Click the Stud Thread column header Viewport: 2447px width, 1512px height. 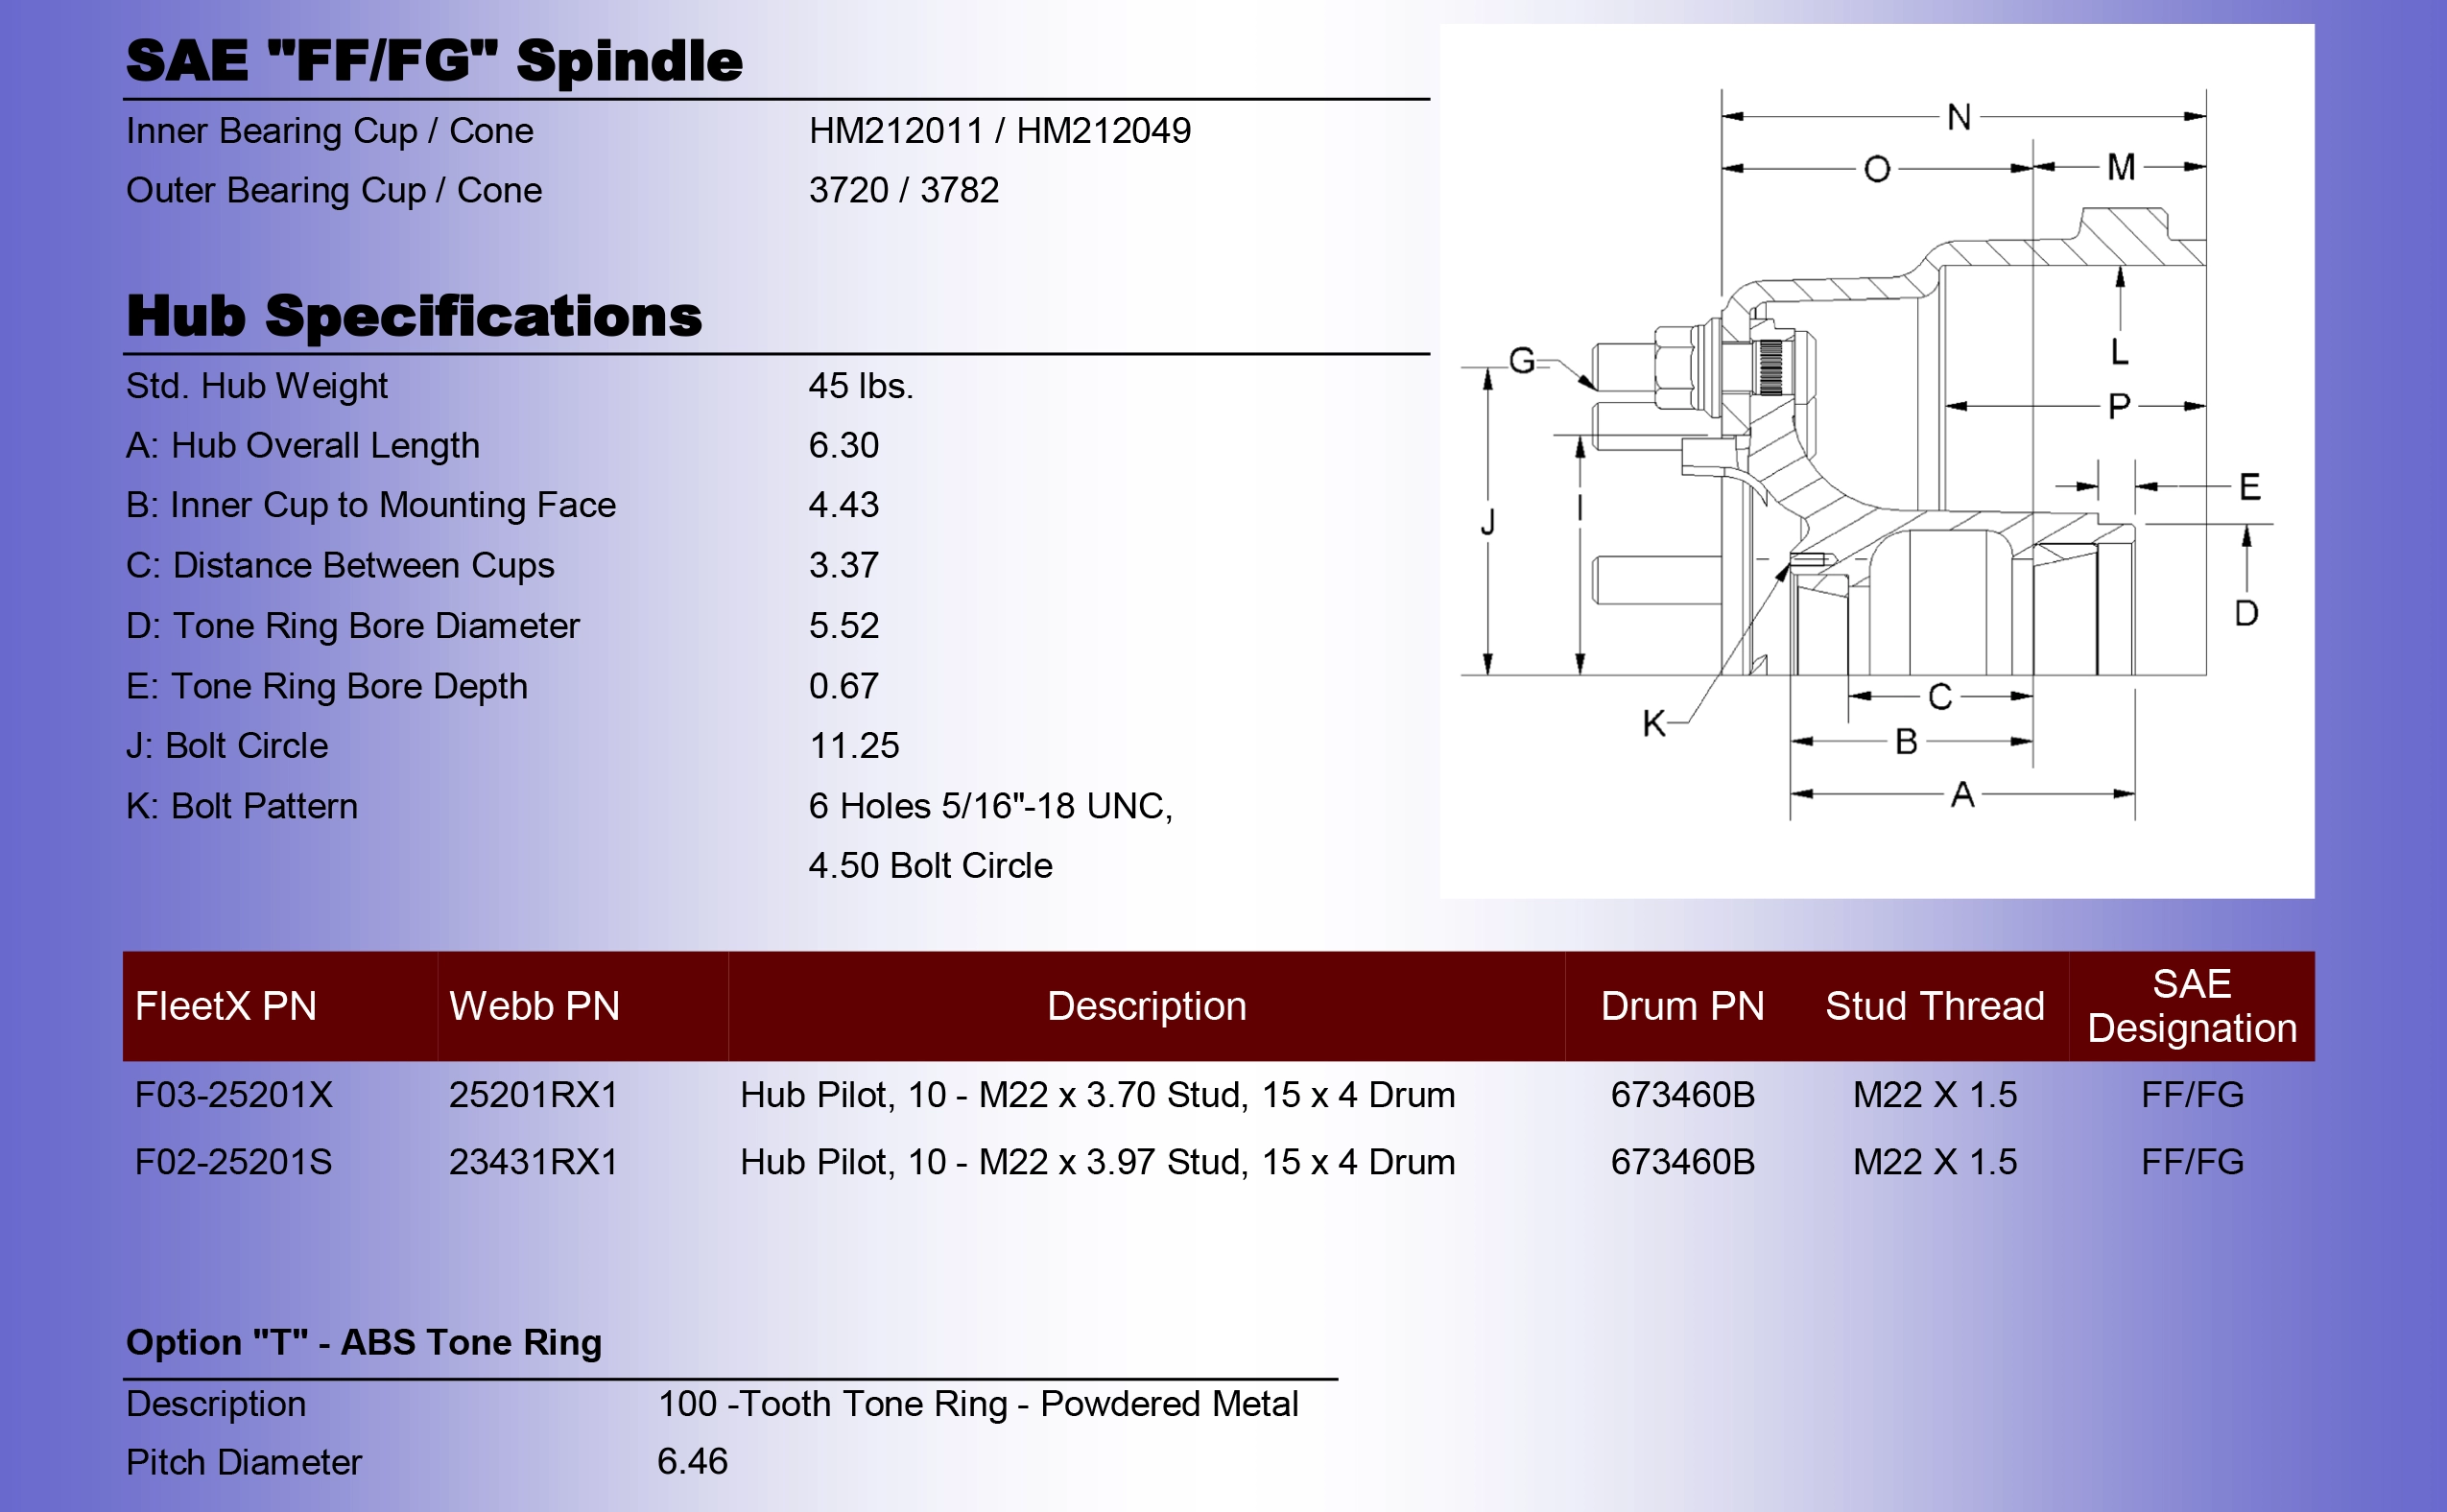click(x=1934, y=1006)
